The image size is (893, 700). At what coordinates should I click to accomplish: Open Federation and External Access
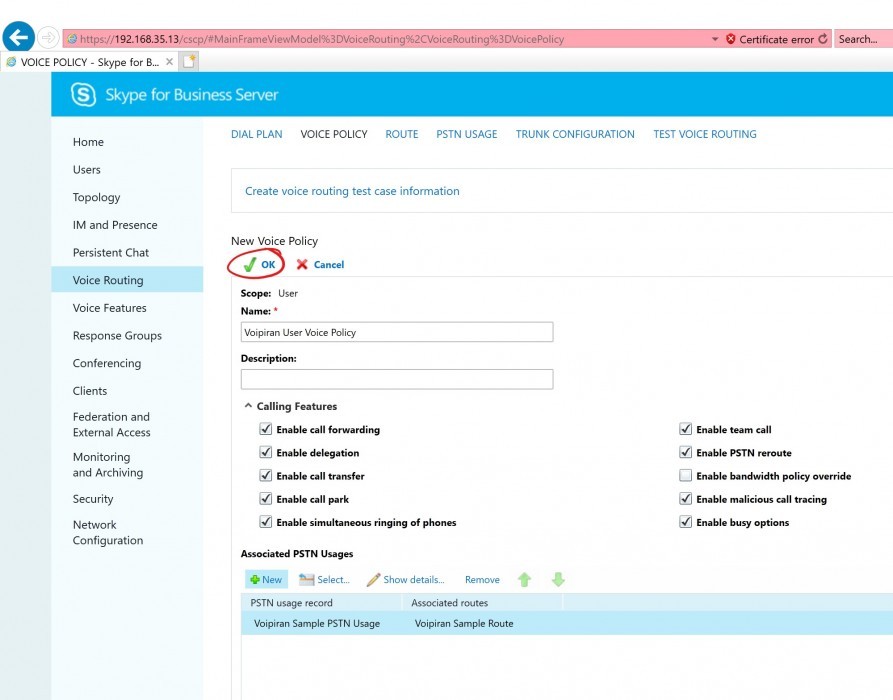click(x=112, y=424)
